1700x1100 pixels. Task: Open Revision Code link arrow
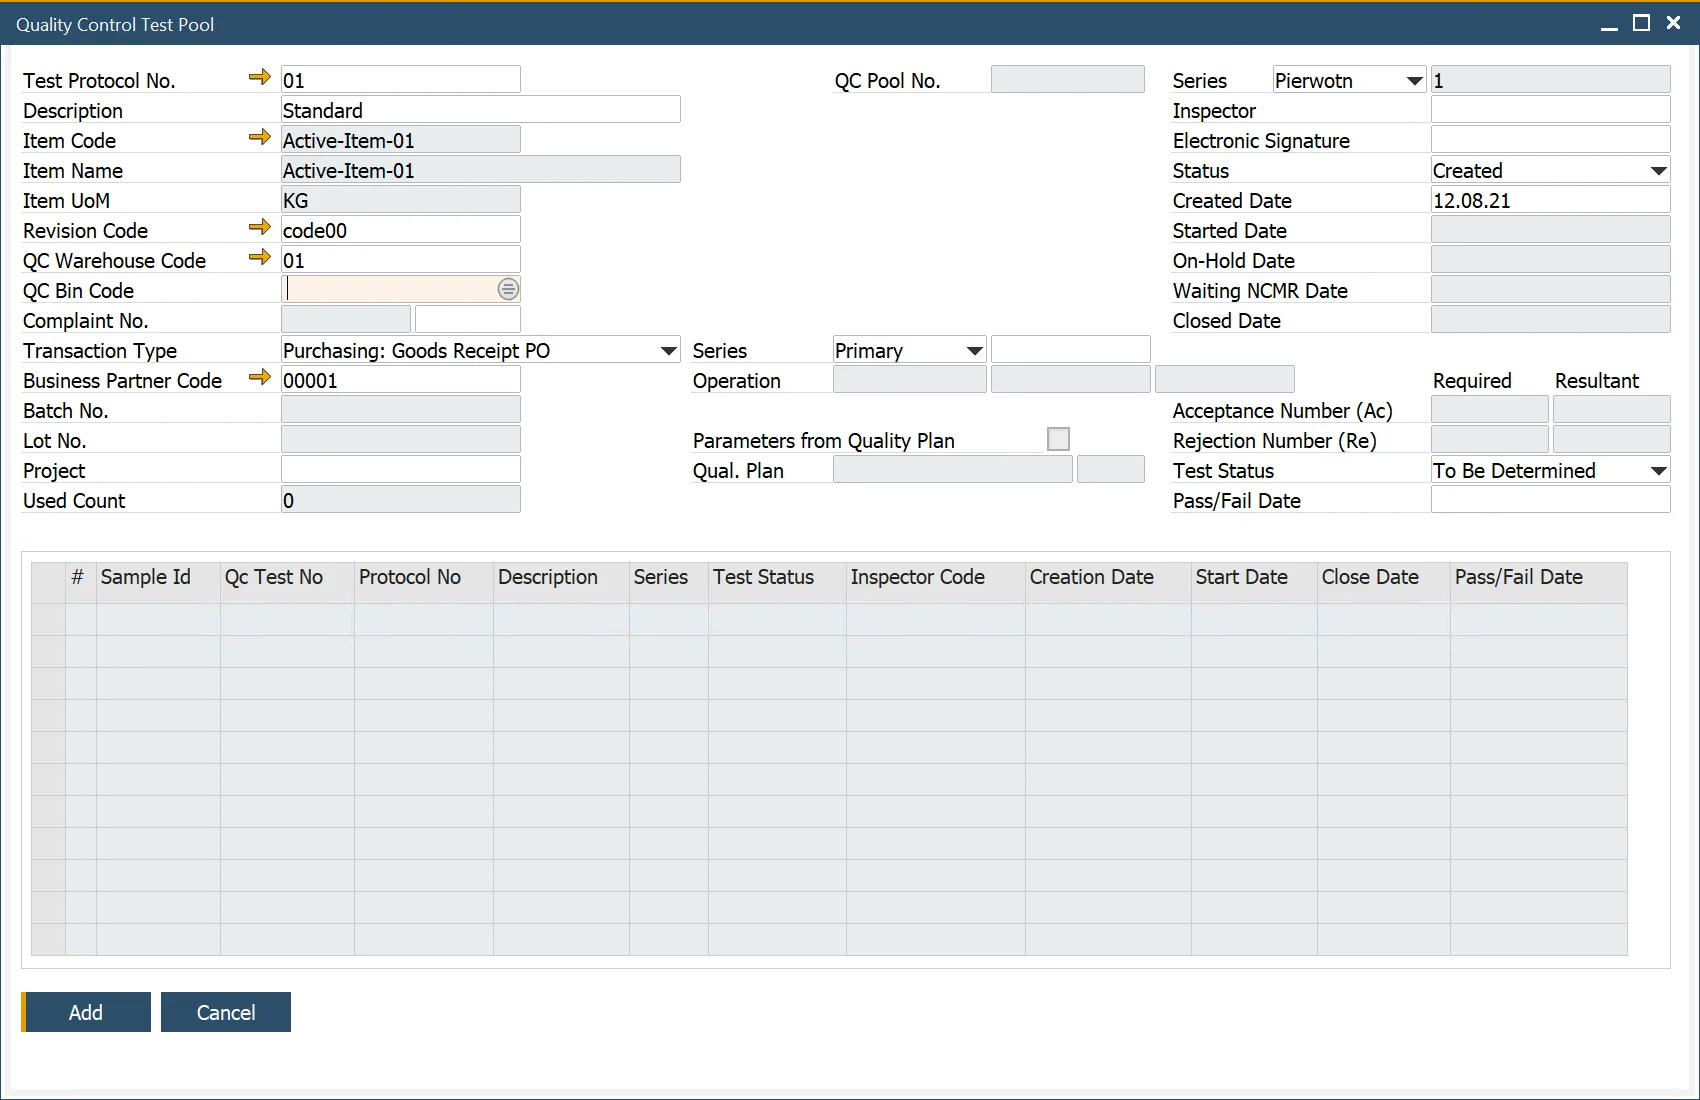pyautogui.click(x=259, y=228)
